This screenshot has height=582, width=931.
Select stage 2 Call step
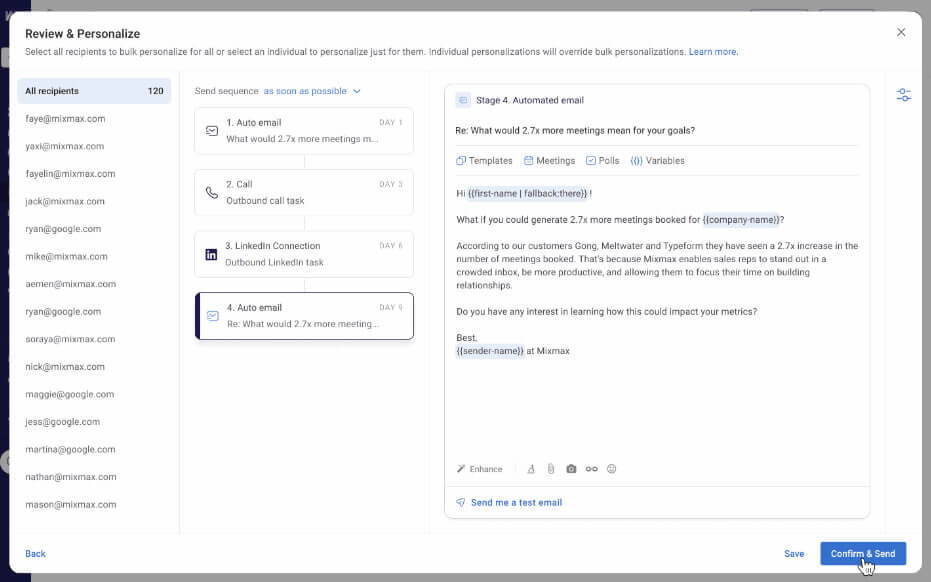click(303, 192)
